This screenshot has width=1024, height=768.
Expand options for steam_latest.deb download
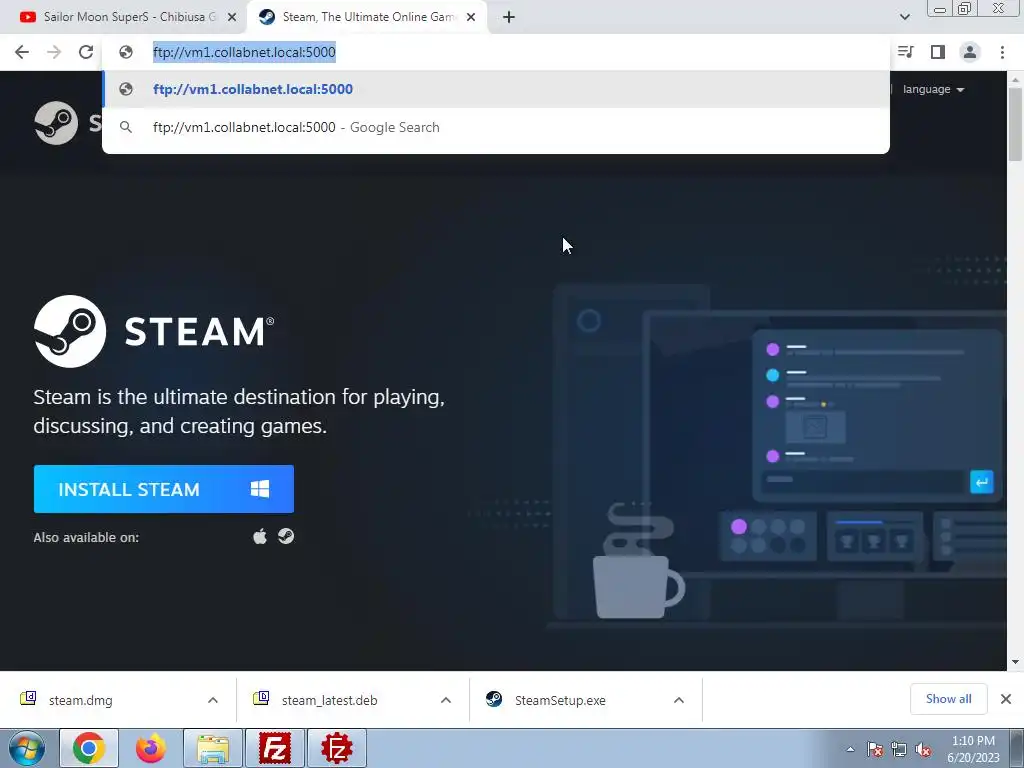(x=446, y=700)
